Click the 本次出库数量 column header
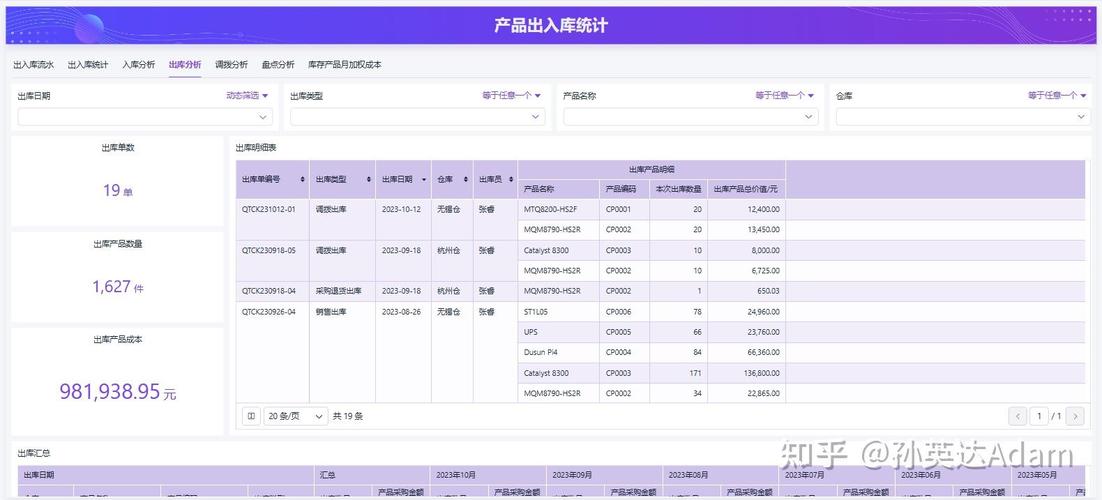Screen dimensions: 1102x500 click(x=678, y=189)
